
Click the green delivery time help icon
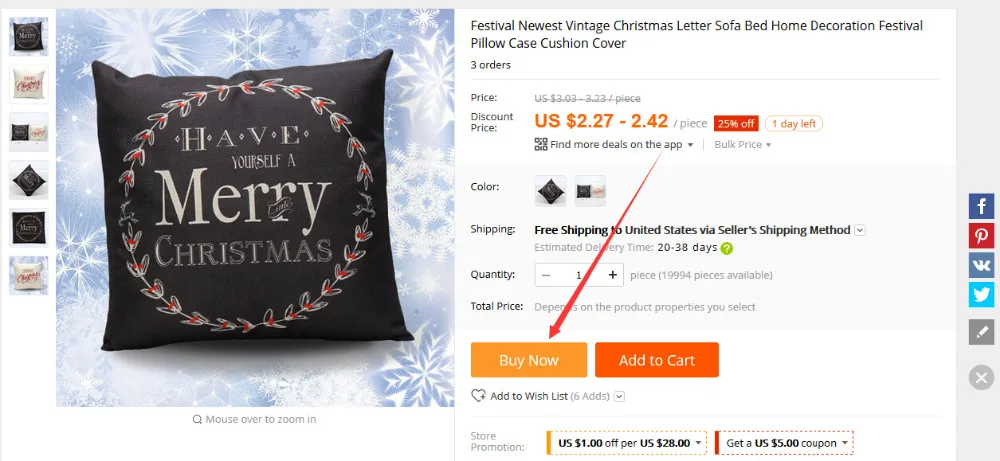pos(726,249)
